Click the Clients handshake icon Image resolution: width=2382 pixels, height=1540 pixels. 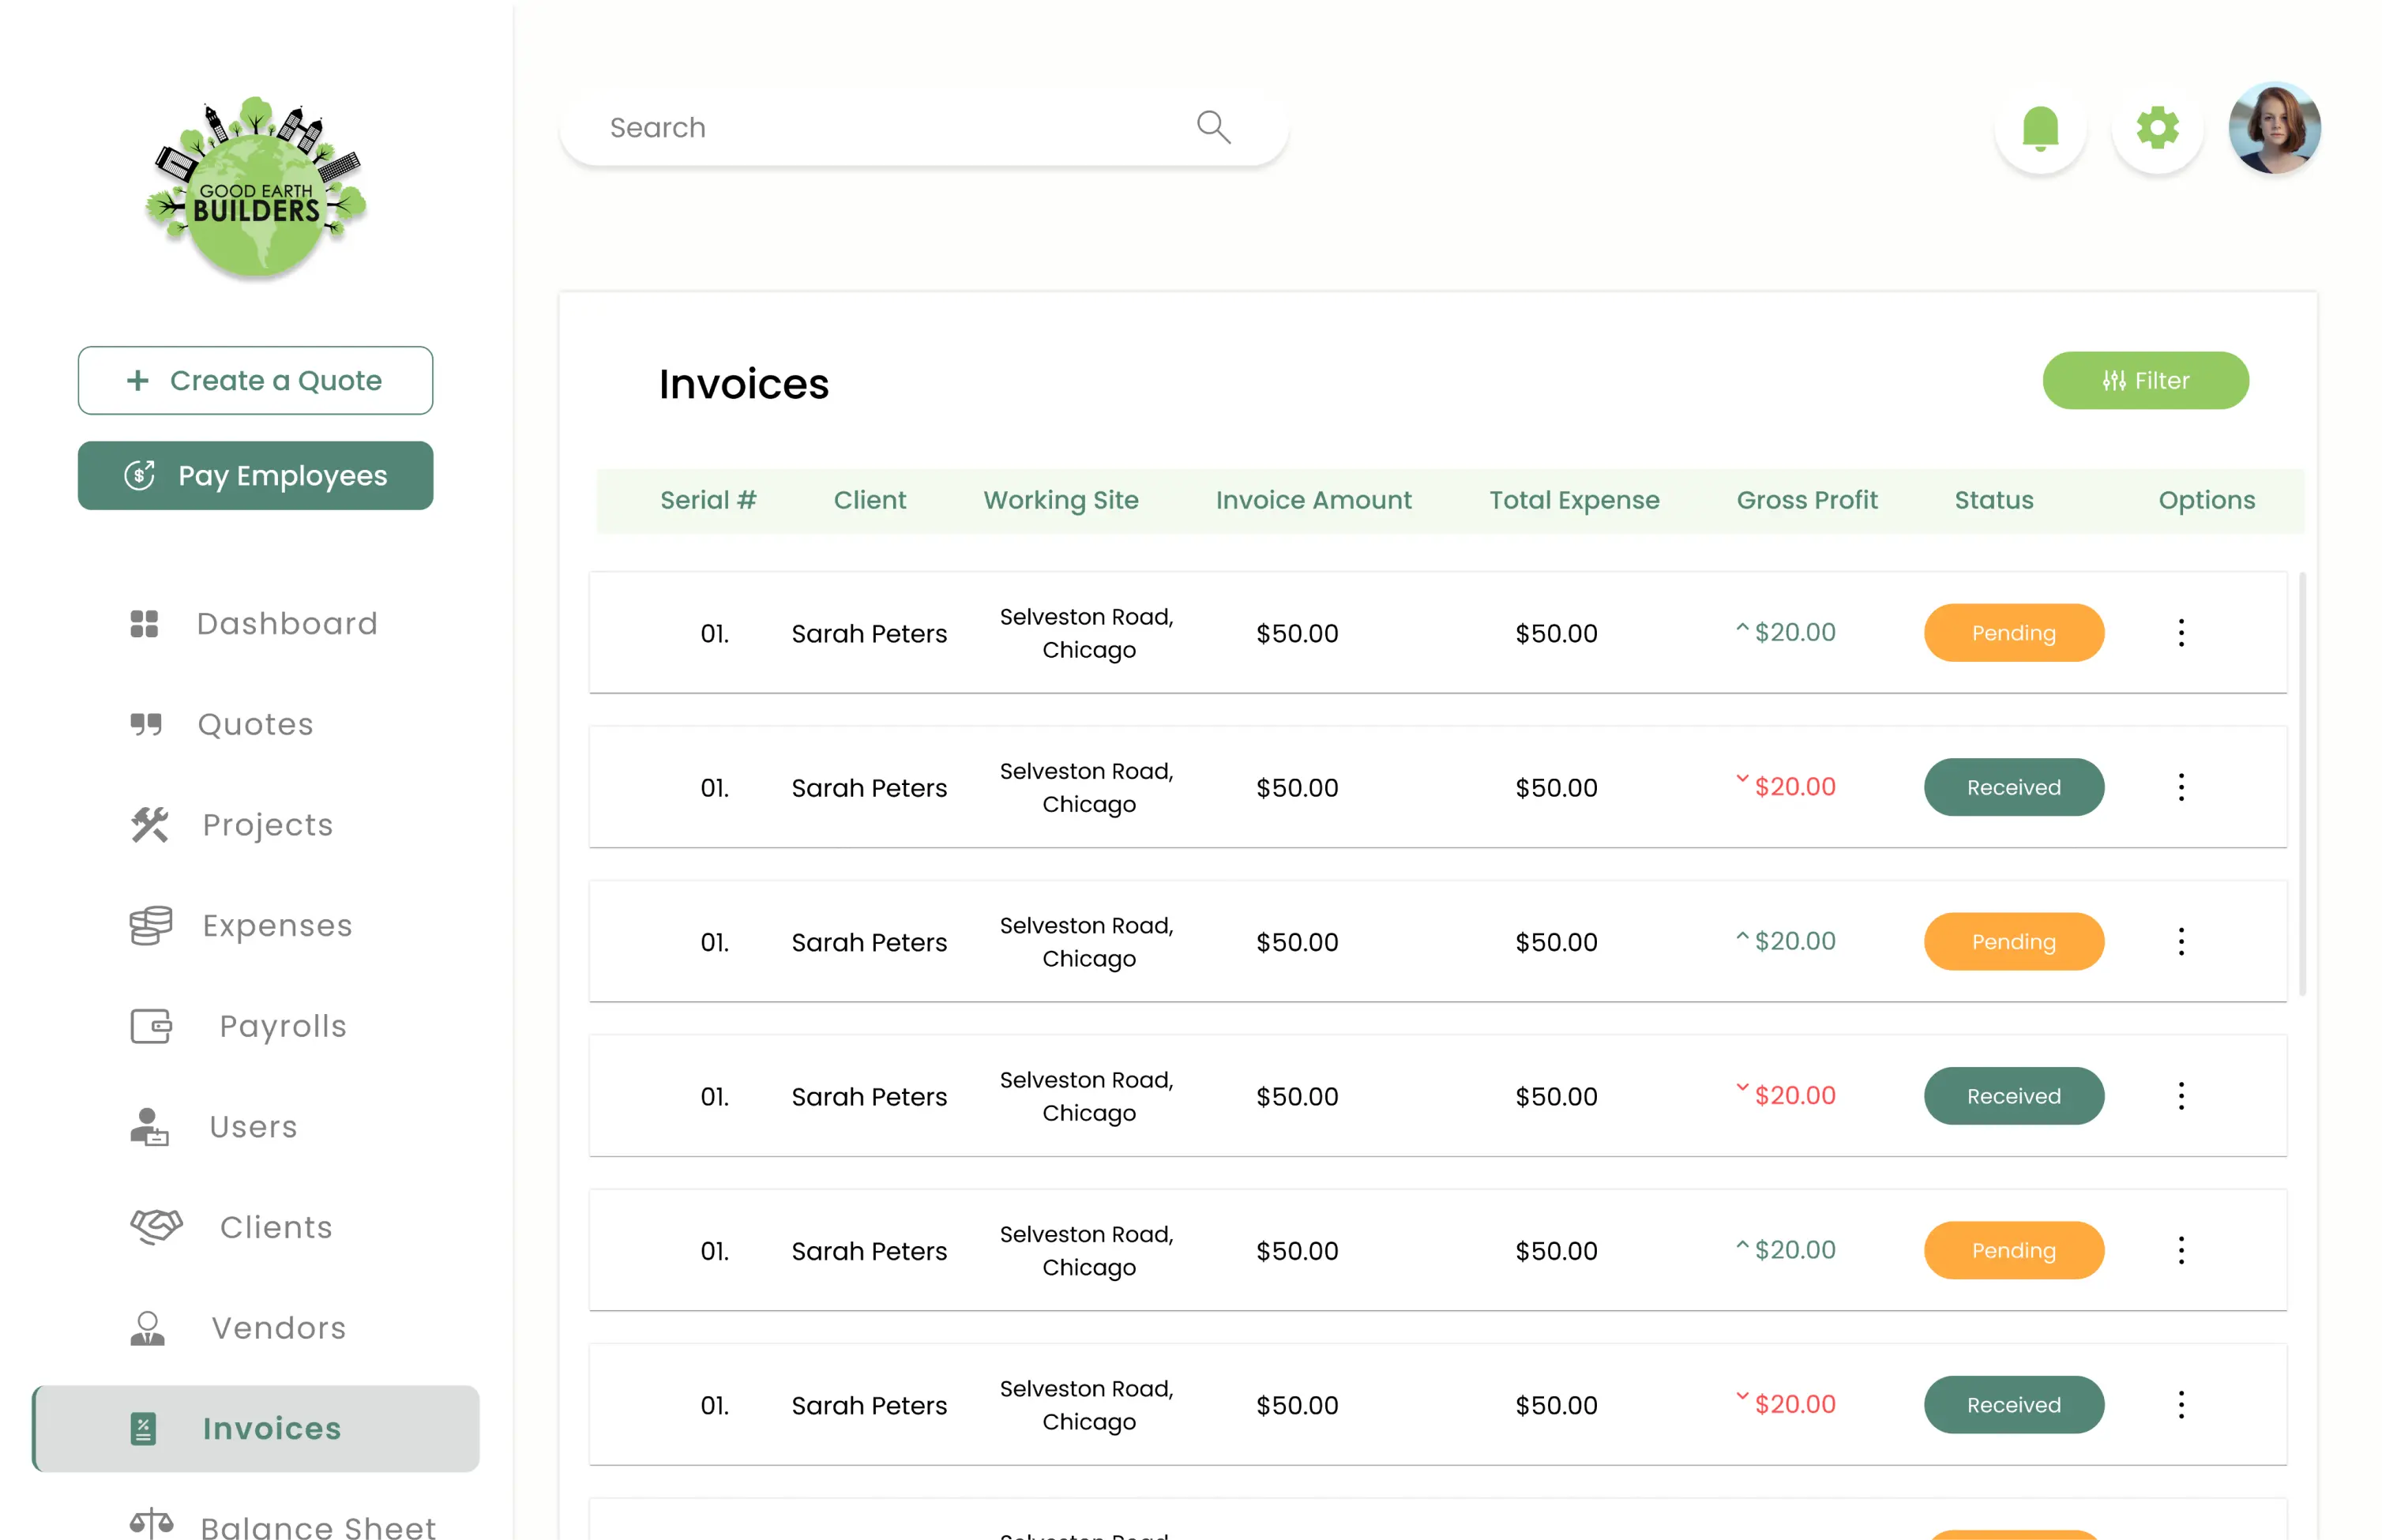click(156, 1226)
